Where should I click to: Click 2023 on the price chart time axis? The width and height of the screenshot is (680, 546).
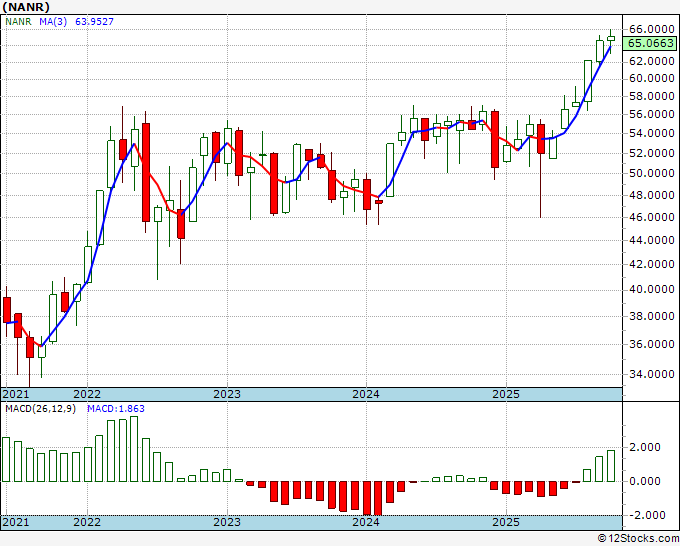click(227, 394)
